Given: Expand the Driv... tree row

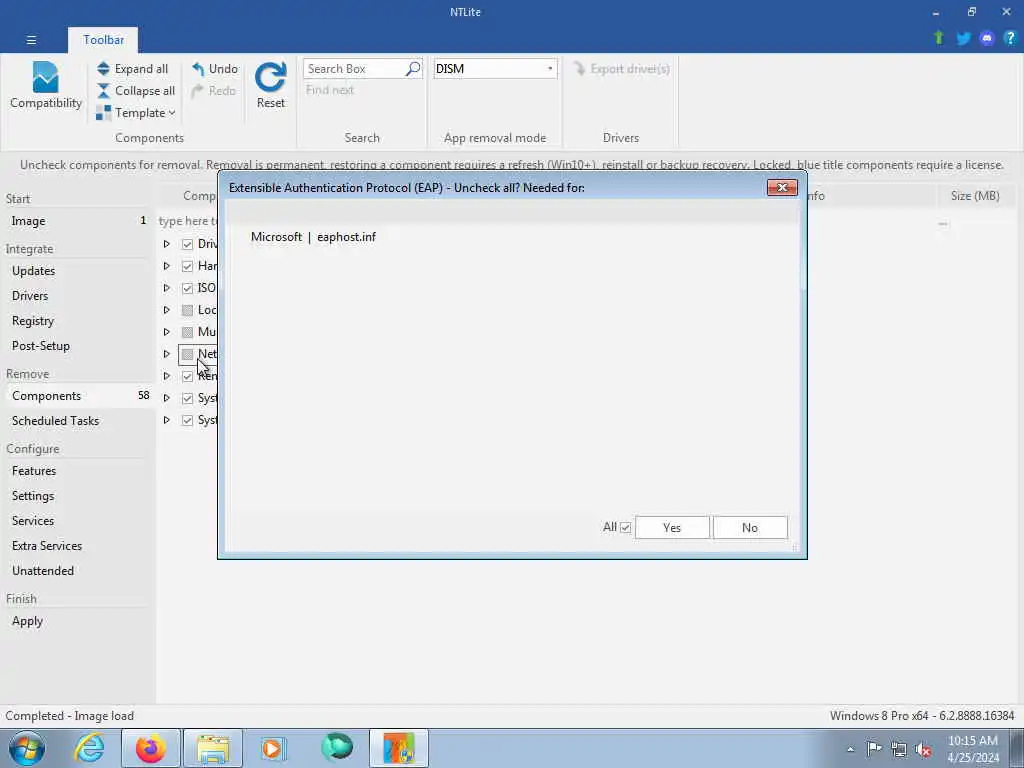Looking at the screenshot, I should (167, 244).
